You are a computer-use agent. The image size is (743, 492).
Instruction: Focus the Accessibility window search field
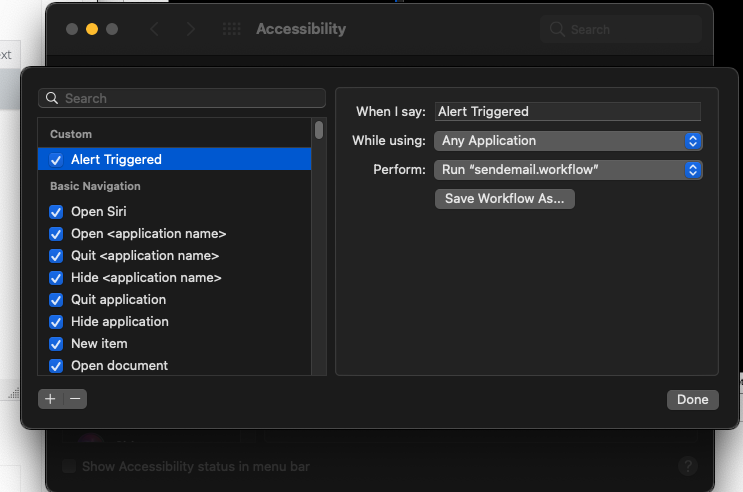(626, 30)
